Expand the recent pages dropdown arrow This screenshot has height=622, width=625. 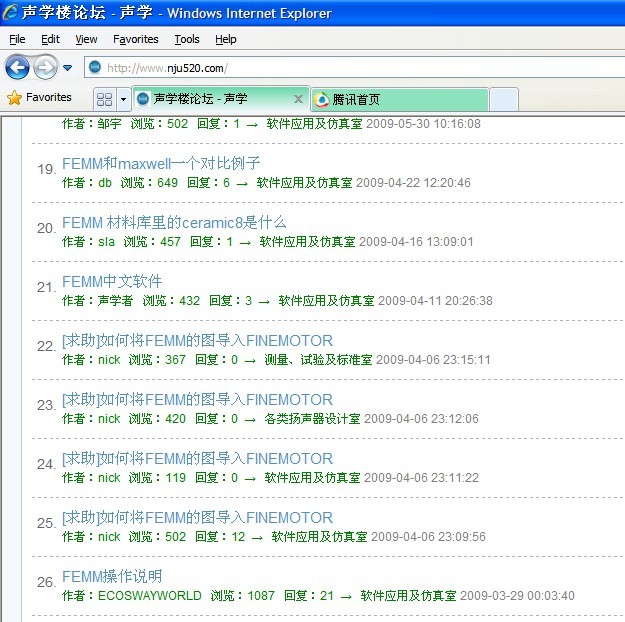[68, 68]
